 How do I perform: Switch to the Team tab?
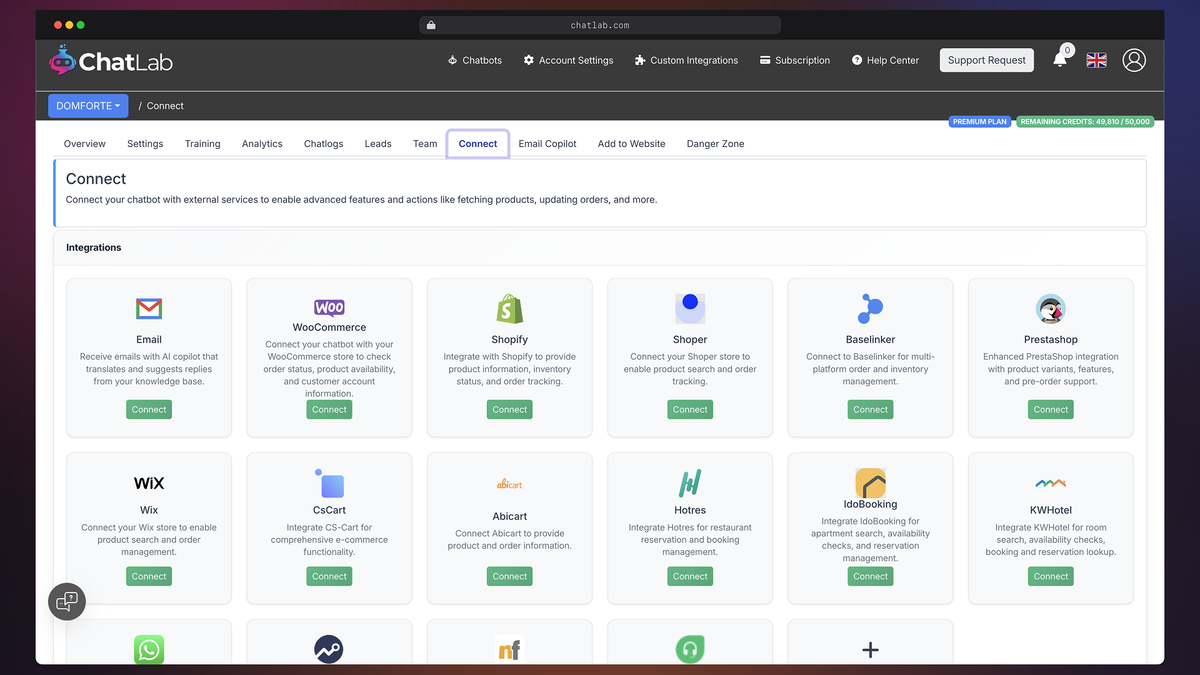[425, 144]
